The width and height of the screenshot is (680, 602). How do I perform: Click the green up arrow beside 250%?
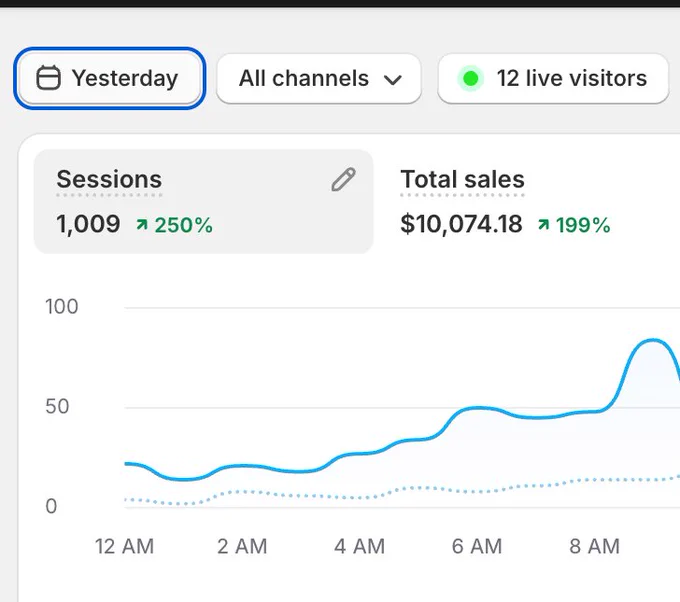(142, 225)
